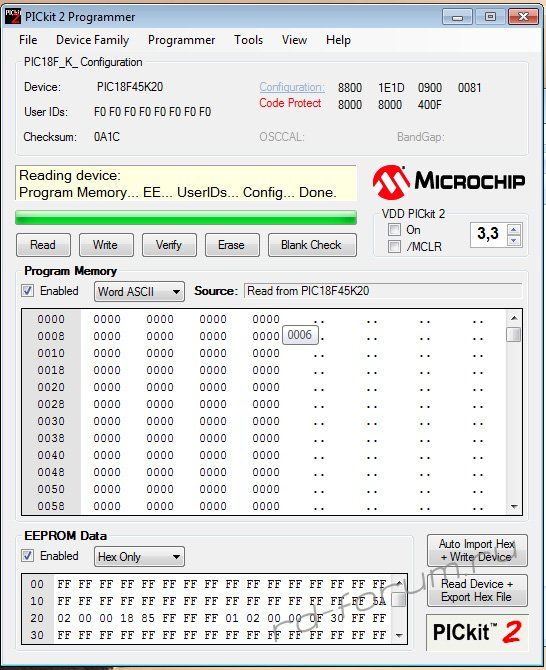
Task: Click the Microchip logo
Action: 449,182
